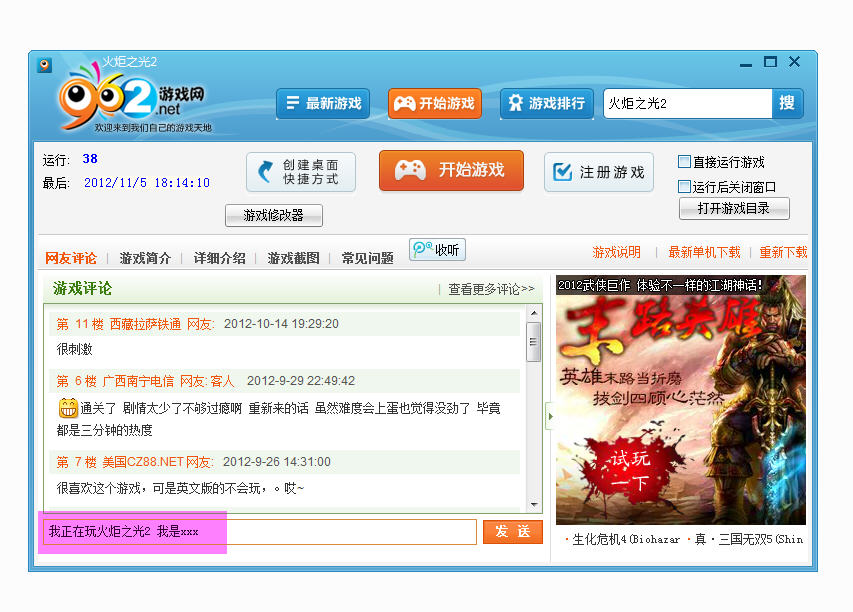
Task: Click the 搜 search button
Action: [x=787, y=103]
